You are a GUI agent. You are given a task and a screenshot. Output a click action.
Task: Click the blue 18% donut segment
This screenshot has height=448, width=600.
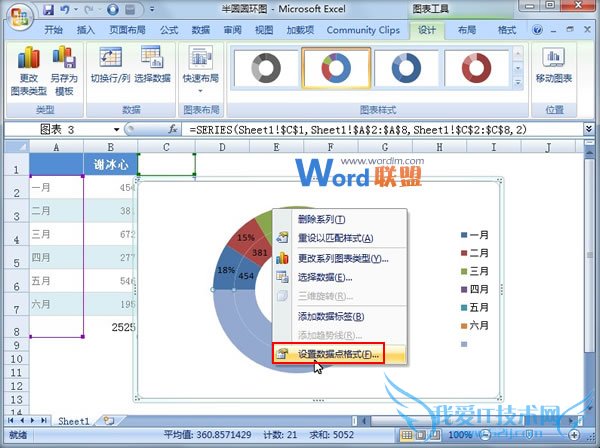click(225, 270)
